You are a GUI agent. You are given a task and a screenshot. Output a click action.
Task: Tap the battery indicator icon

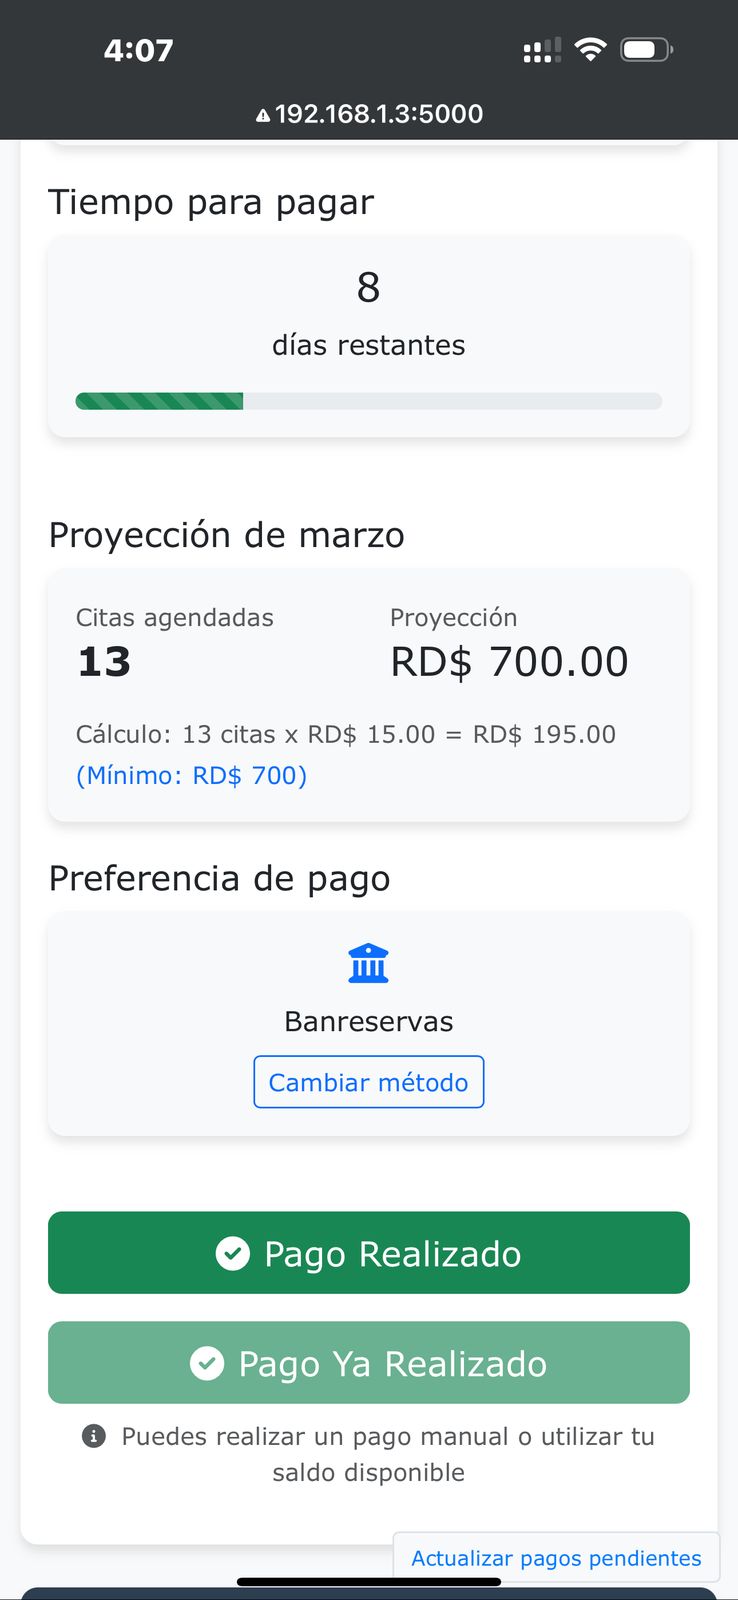647,50
